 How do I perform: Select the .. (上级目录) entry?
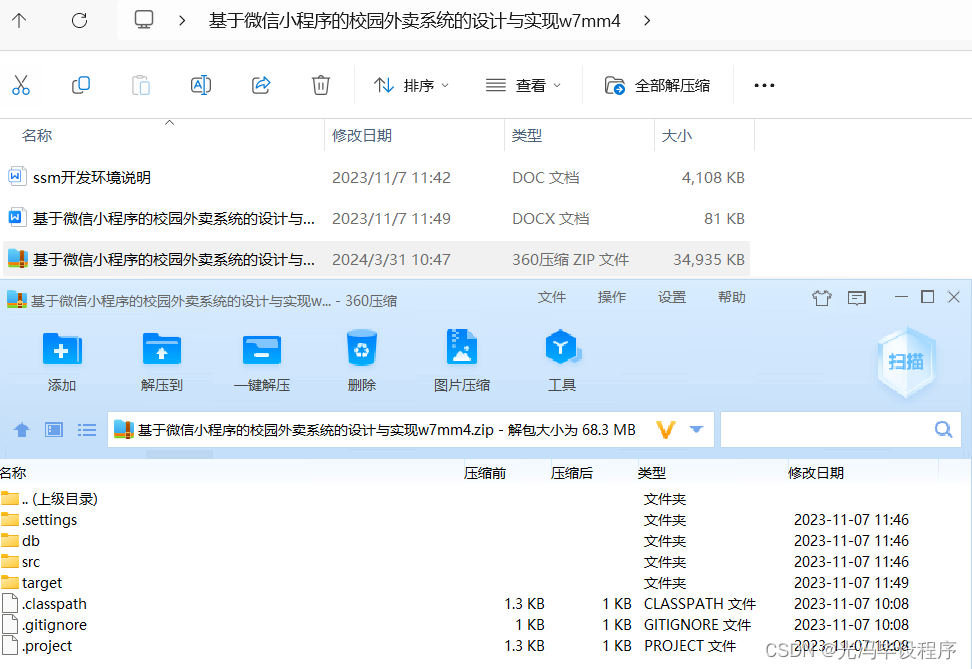tap(50, 498)
